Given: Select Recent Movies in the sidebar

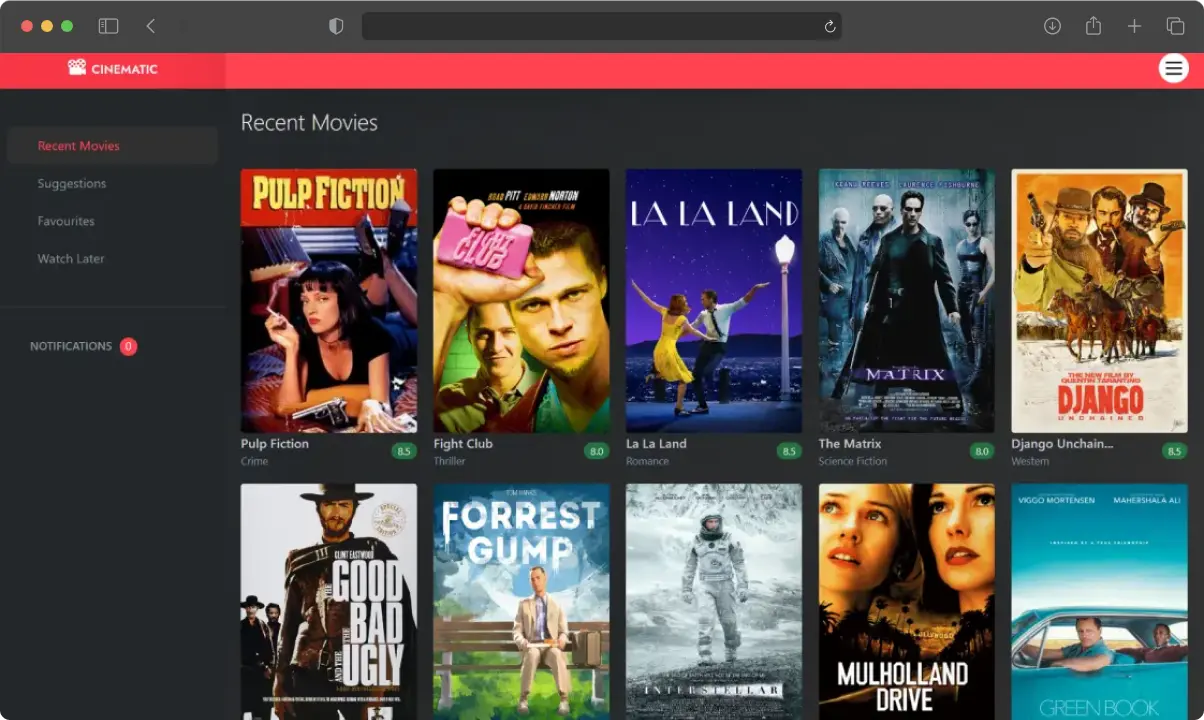Looking at the screenshot, I should [x=112, y=146].
